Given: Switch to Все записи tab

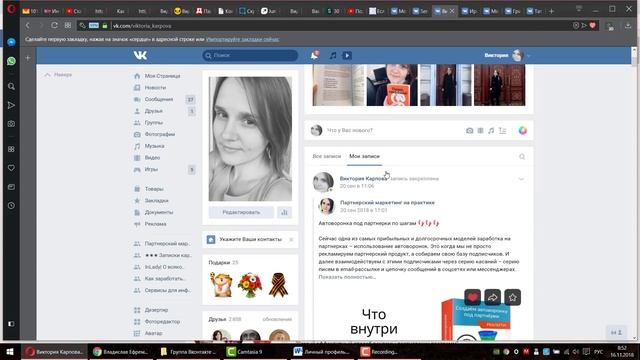Looking at the screenshot, I should click(327, 156).
